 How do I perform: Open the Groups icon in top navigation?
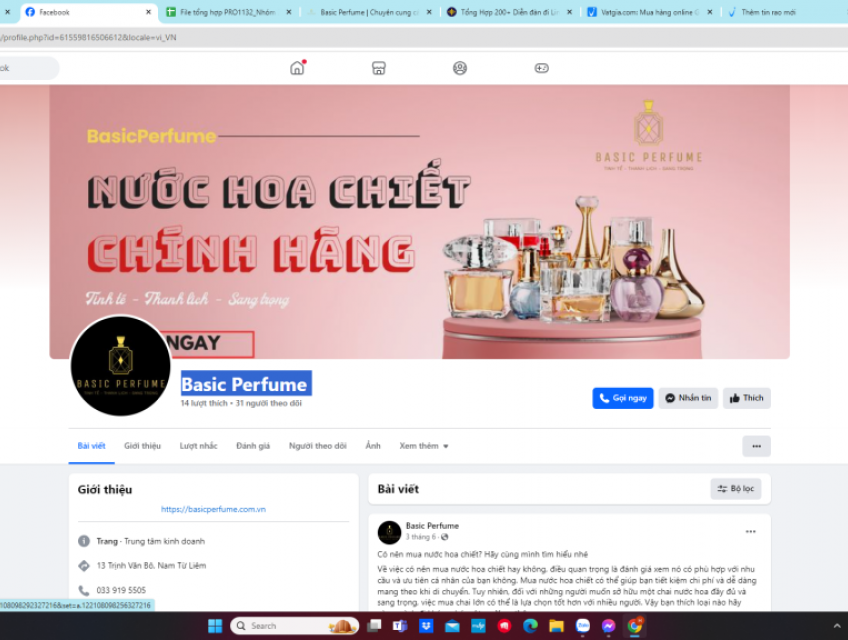[x=459, y=68]
